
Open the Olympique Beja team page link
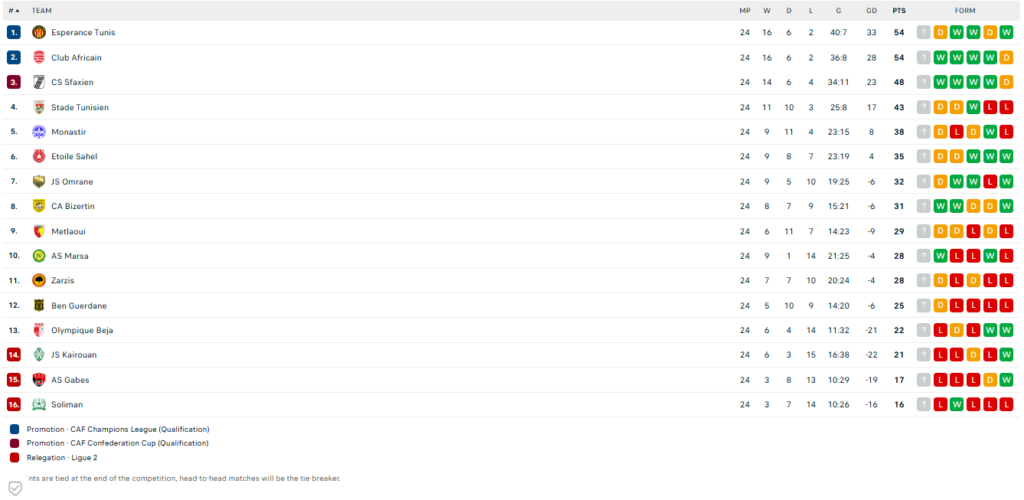(82, 330)
